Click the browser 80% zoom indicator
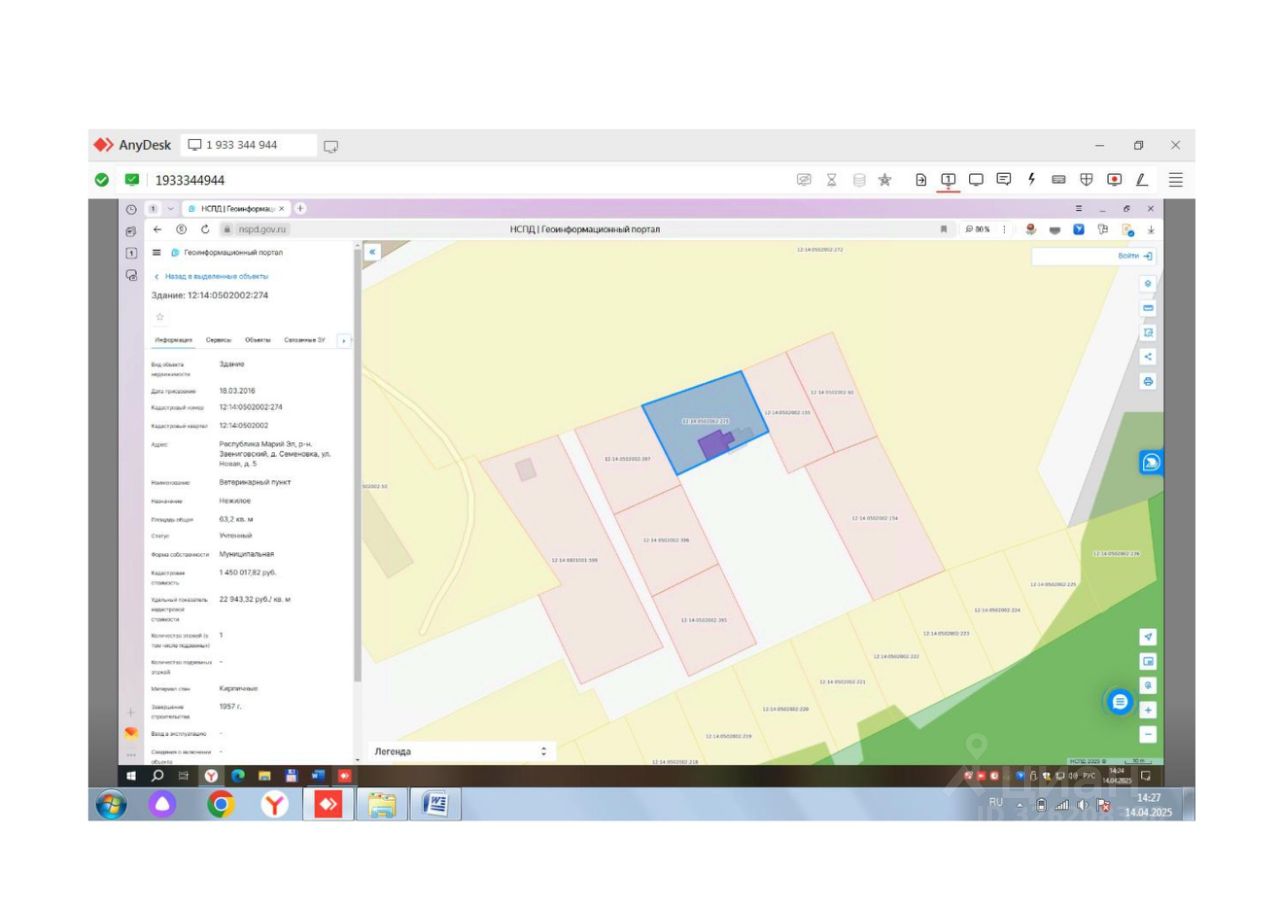Image resolution: width=1280 pixels, height=904 pixels. click(977, 229)
